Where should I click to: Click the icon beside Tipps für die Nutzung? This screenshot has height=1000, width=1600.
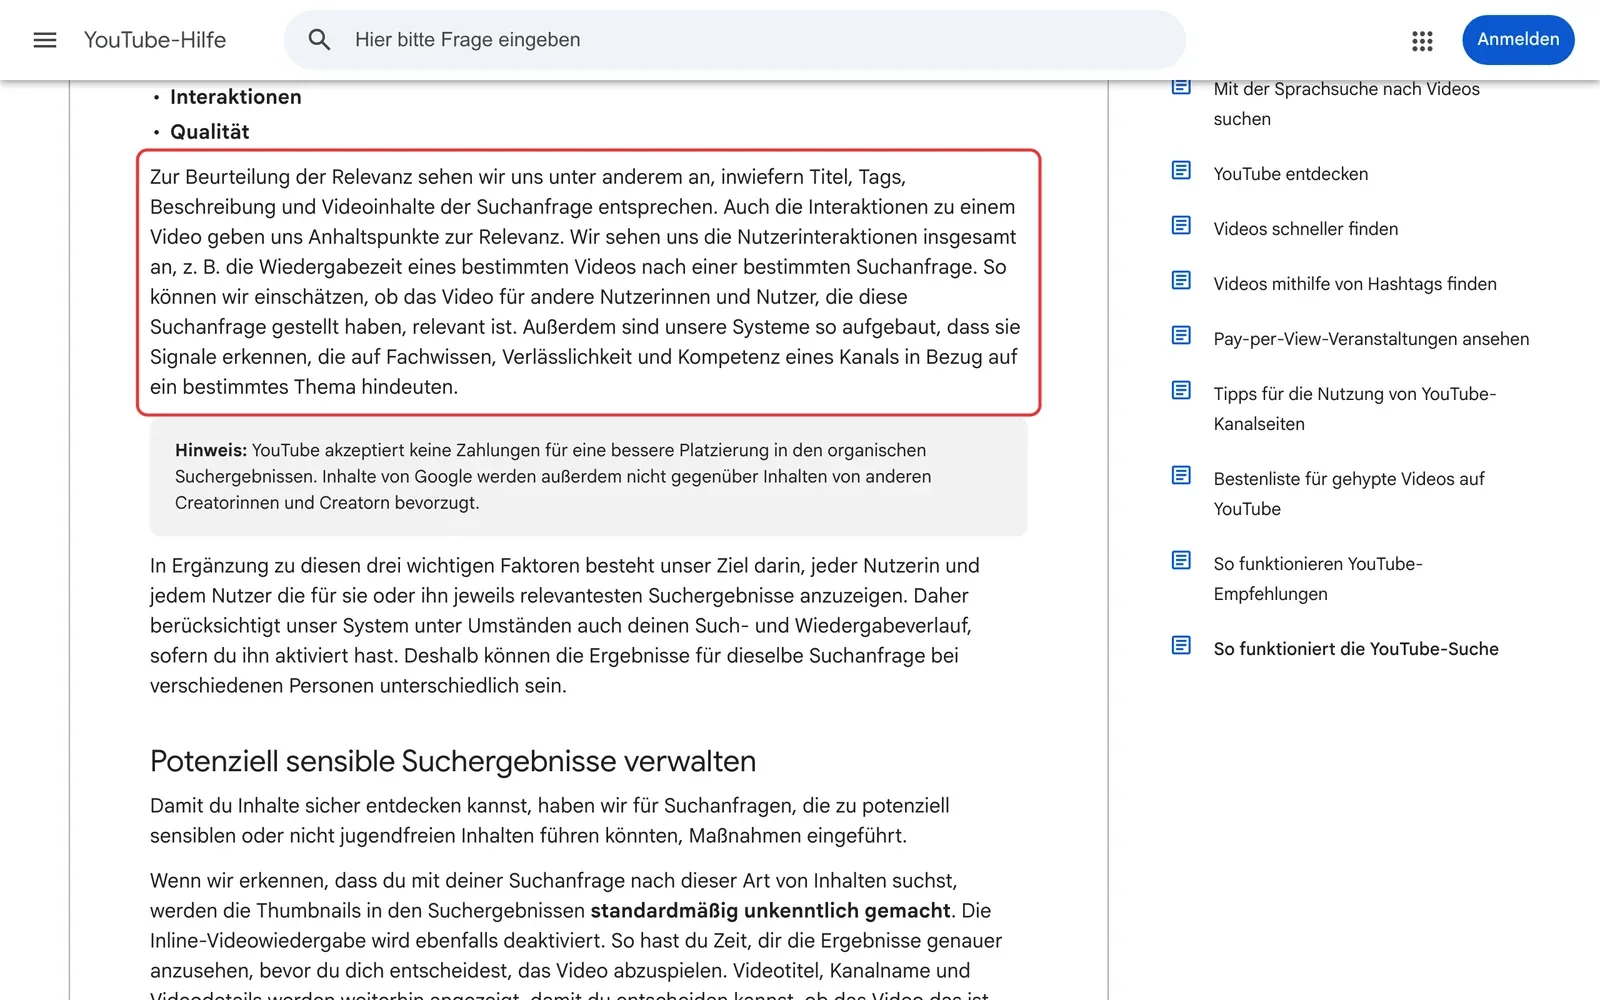(1181, 391)
